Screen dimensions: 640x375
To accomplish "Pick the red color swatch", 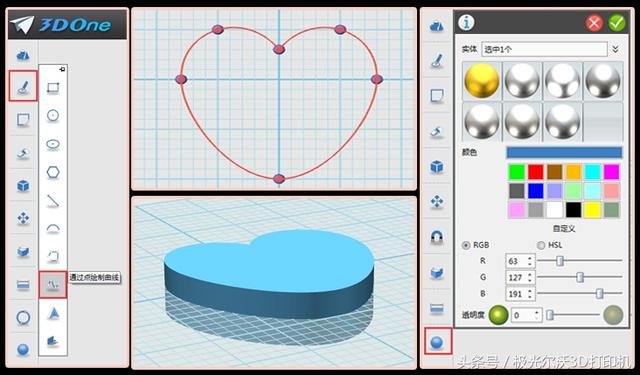I will pos(535,172).
